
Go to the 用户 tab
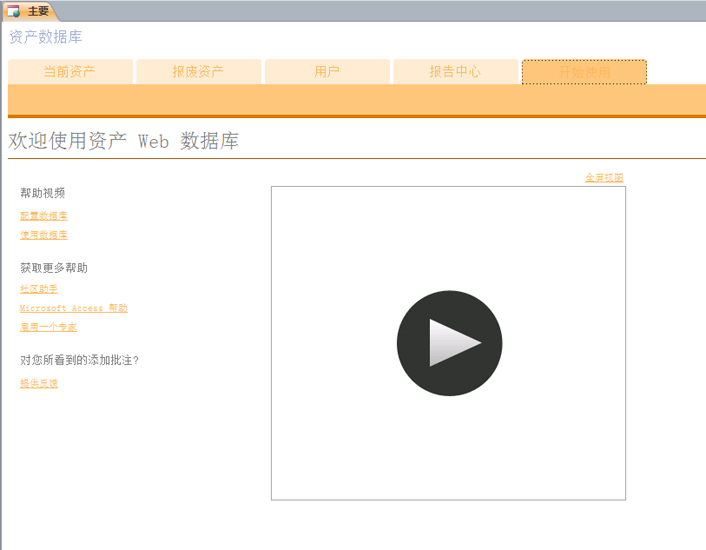327,72
